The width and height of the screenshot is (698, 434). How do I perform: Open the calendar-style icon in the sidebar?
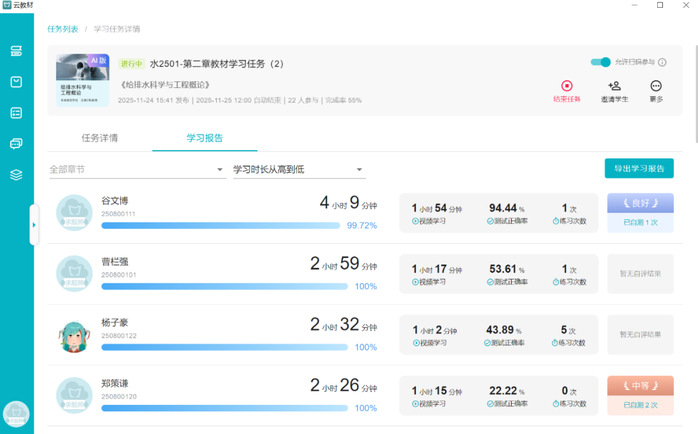click(x=16, y=82)
